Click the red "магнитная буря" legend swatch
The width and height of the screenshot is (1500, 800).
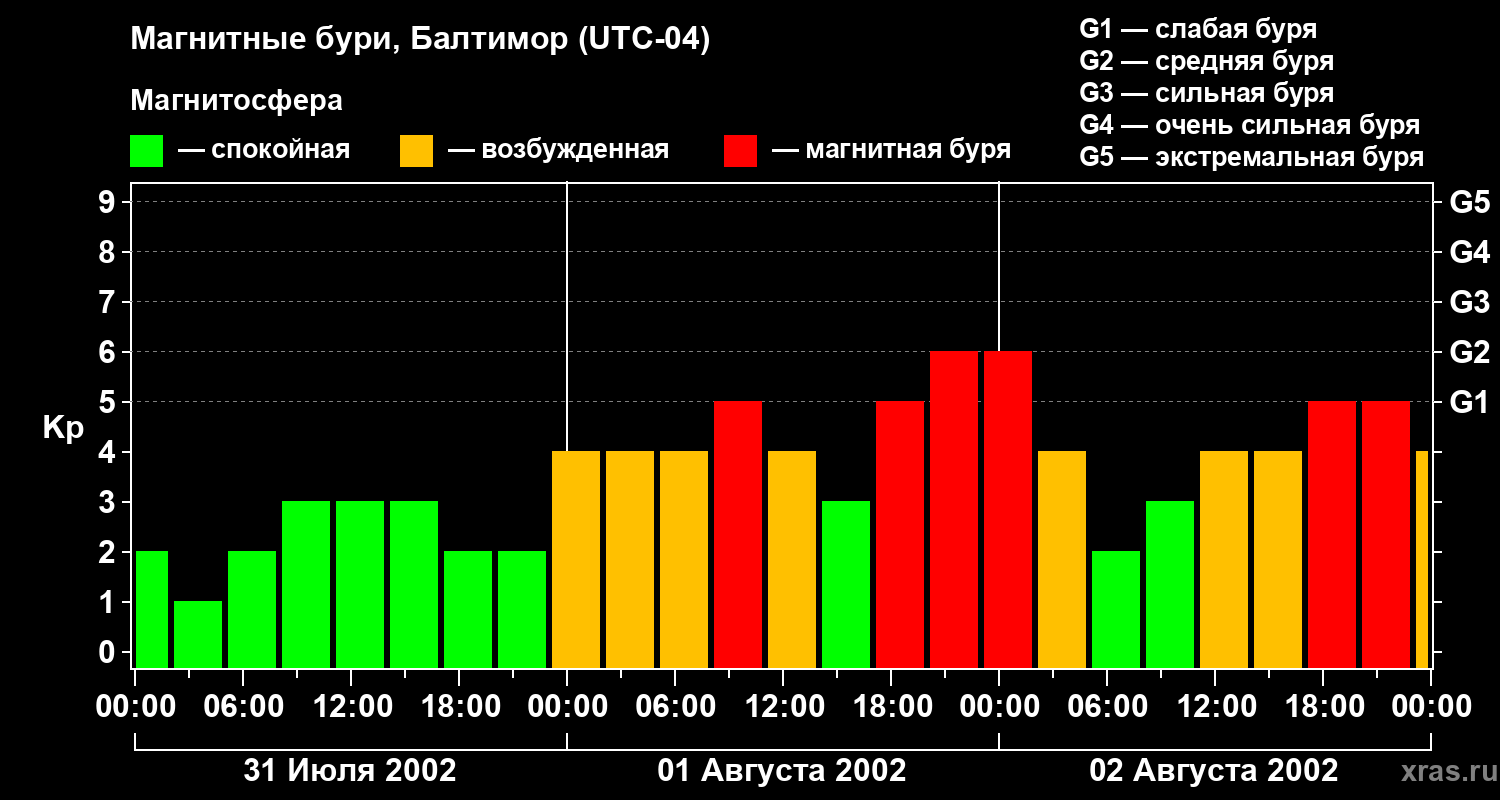coord(740,151)
